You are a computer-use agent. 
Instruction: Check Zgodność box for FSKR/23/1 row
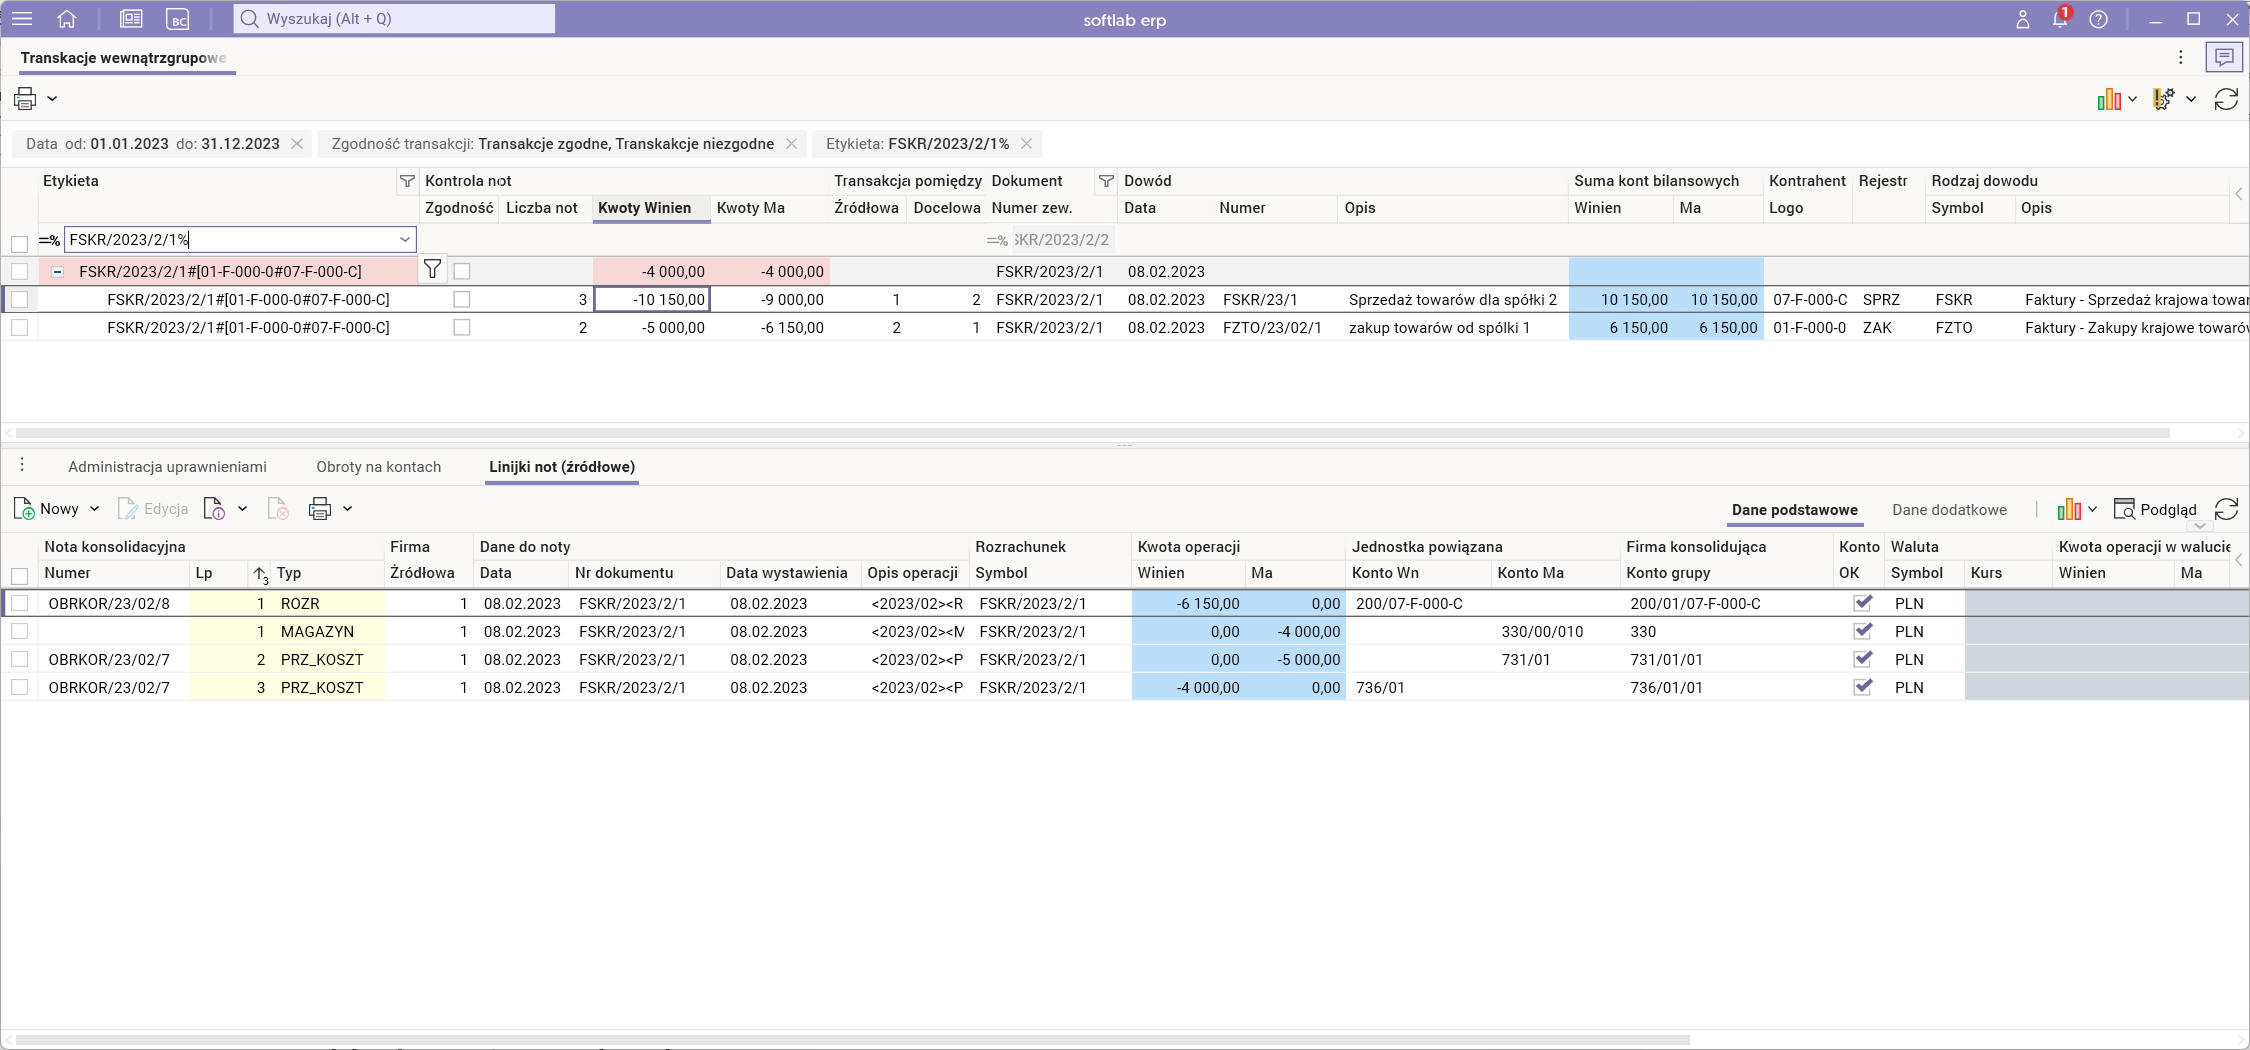461,299
